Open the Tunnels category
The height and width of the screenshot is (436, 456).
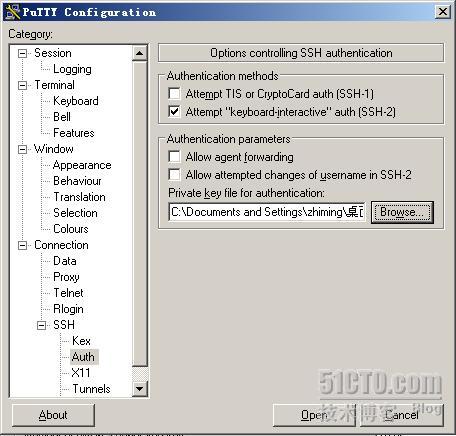(91, 389)
